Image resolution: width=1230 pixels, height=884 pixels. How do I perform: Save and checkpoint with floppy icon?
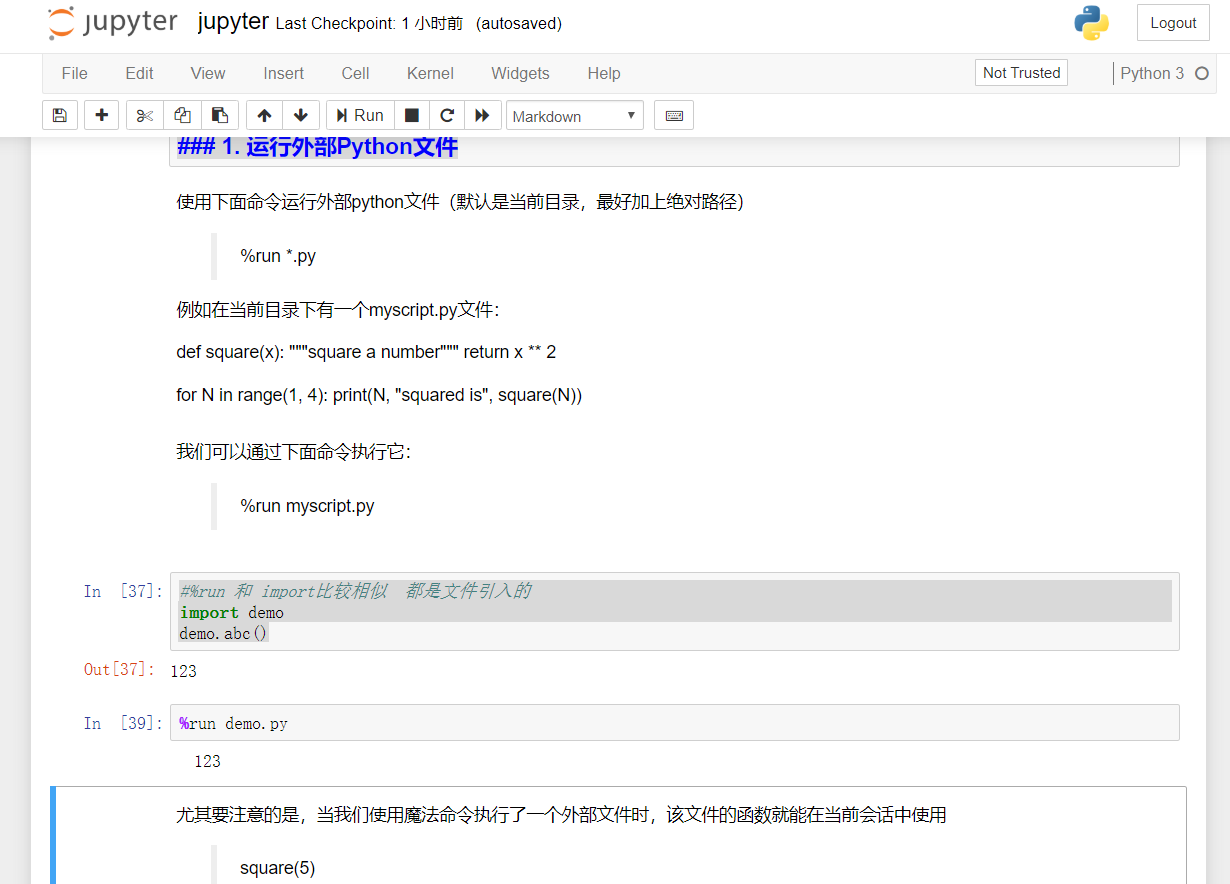[60, 115]
